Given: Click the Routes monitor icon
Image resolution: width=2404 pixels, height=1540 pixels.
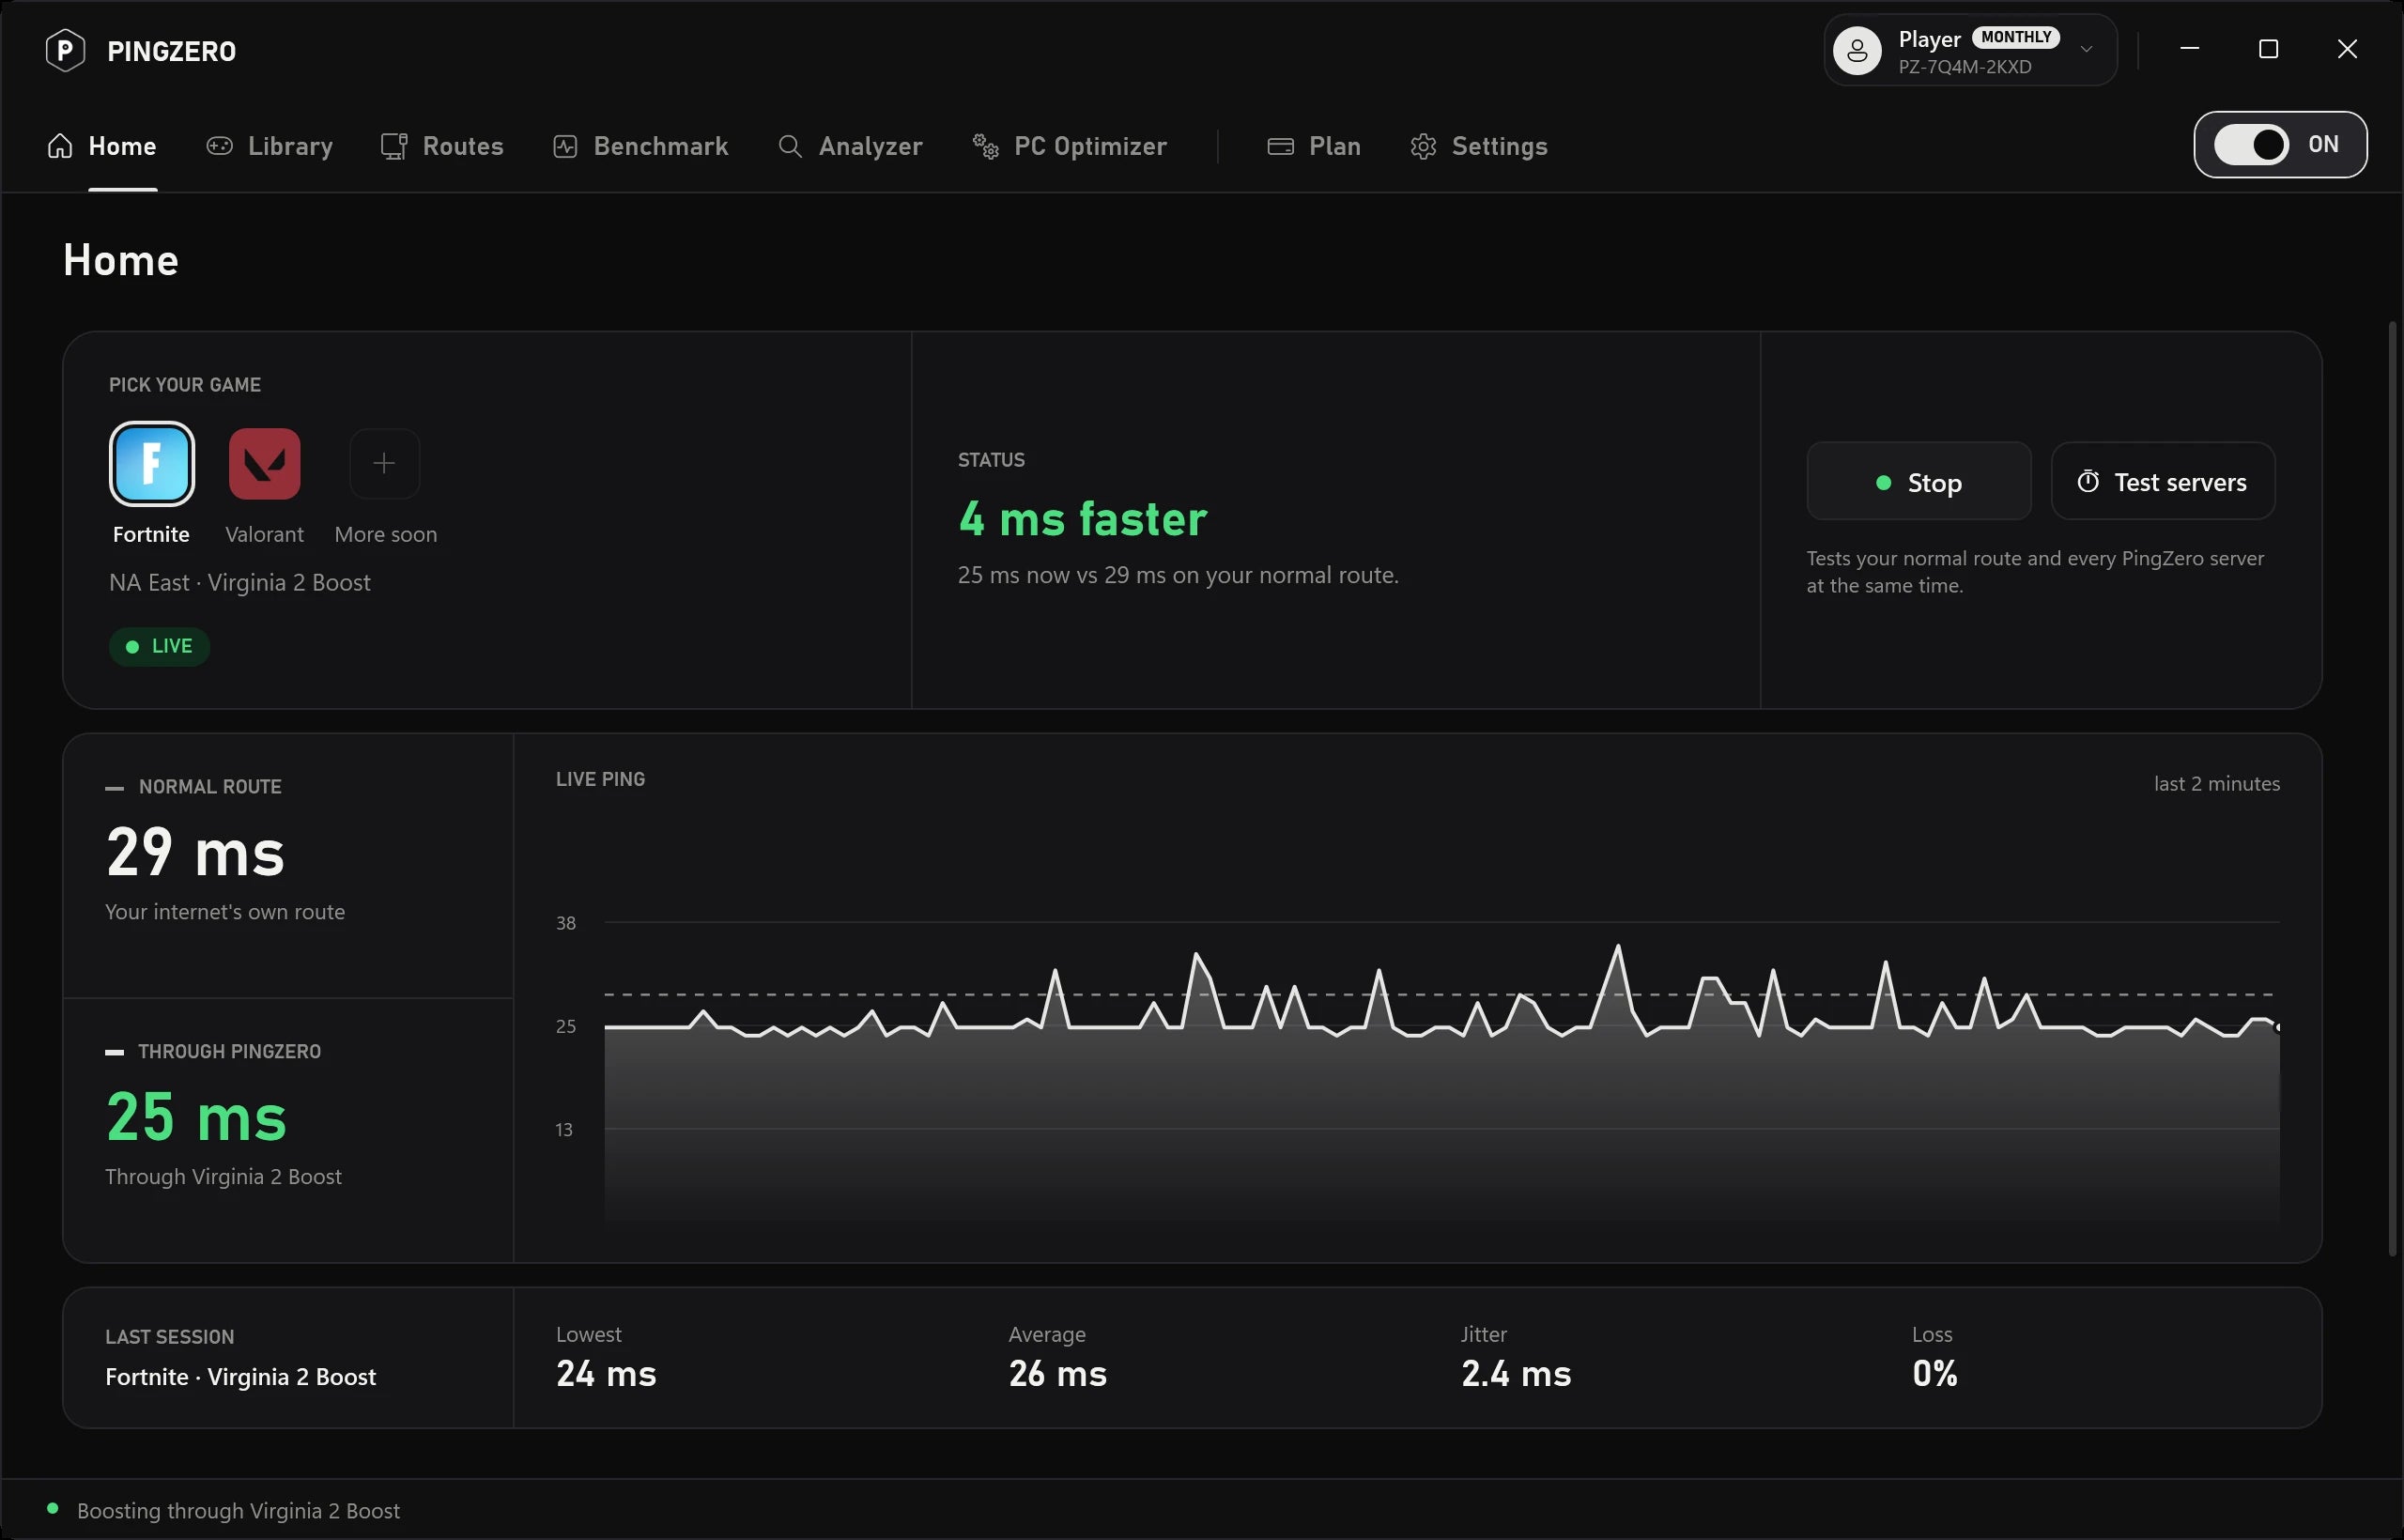Looking at the screenshot, I should click(394, 146).
